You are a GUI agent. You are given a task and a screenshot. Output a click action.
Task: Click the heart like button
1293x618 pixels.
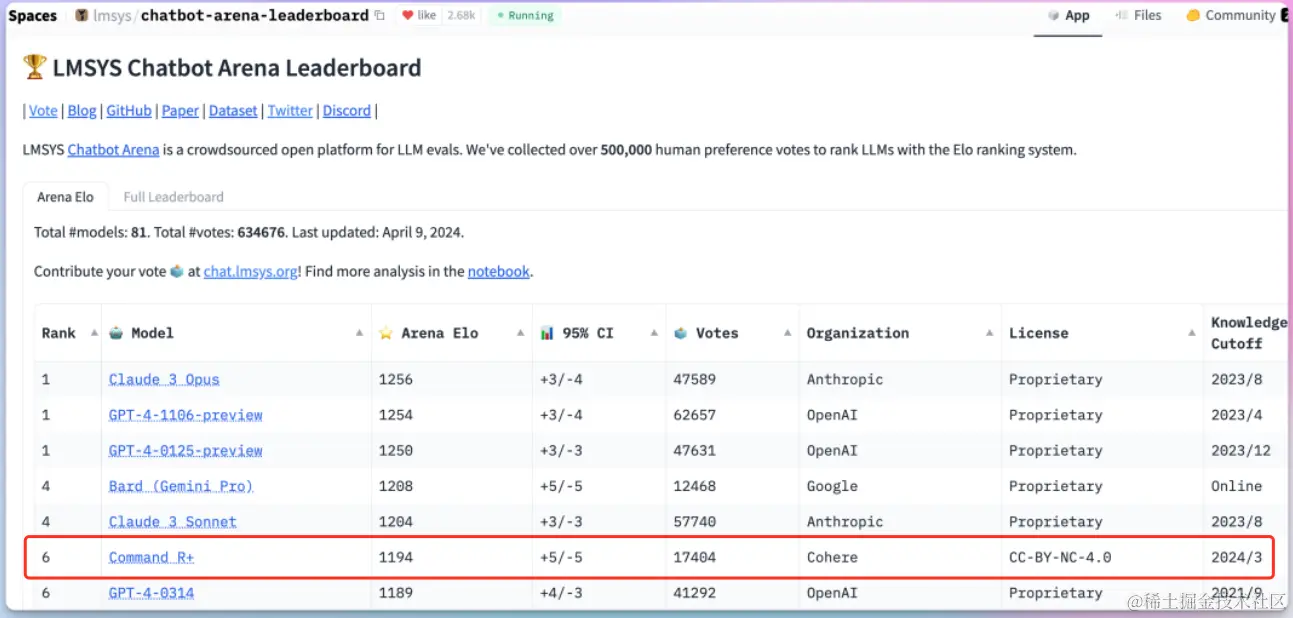pos(418,16)
